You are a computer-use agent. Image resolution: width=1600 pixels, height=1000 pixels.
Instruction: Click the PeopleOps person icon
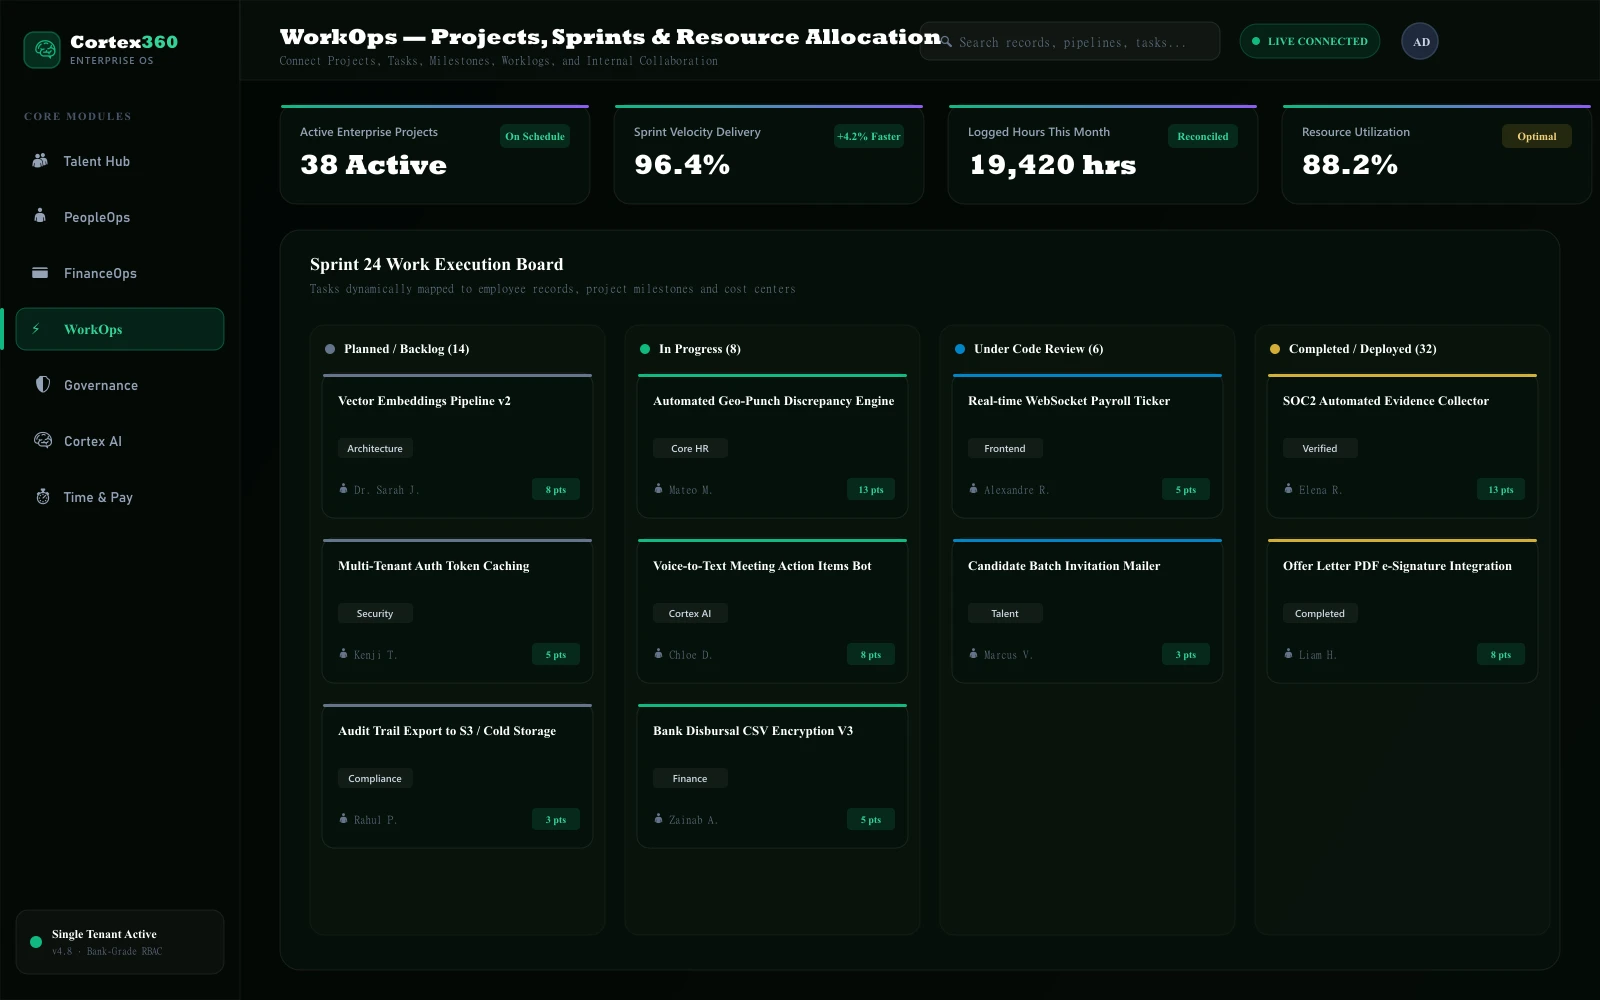40,215
